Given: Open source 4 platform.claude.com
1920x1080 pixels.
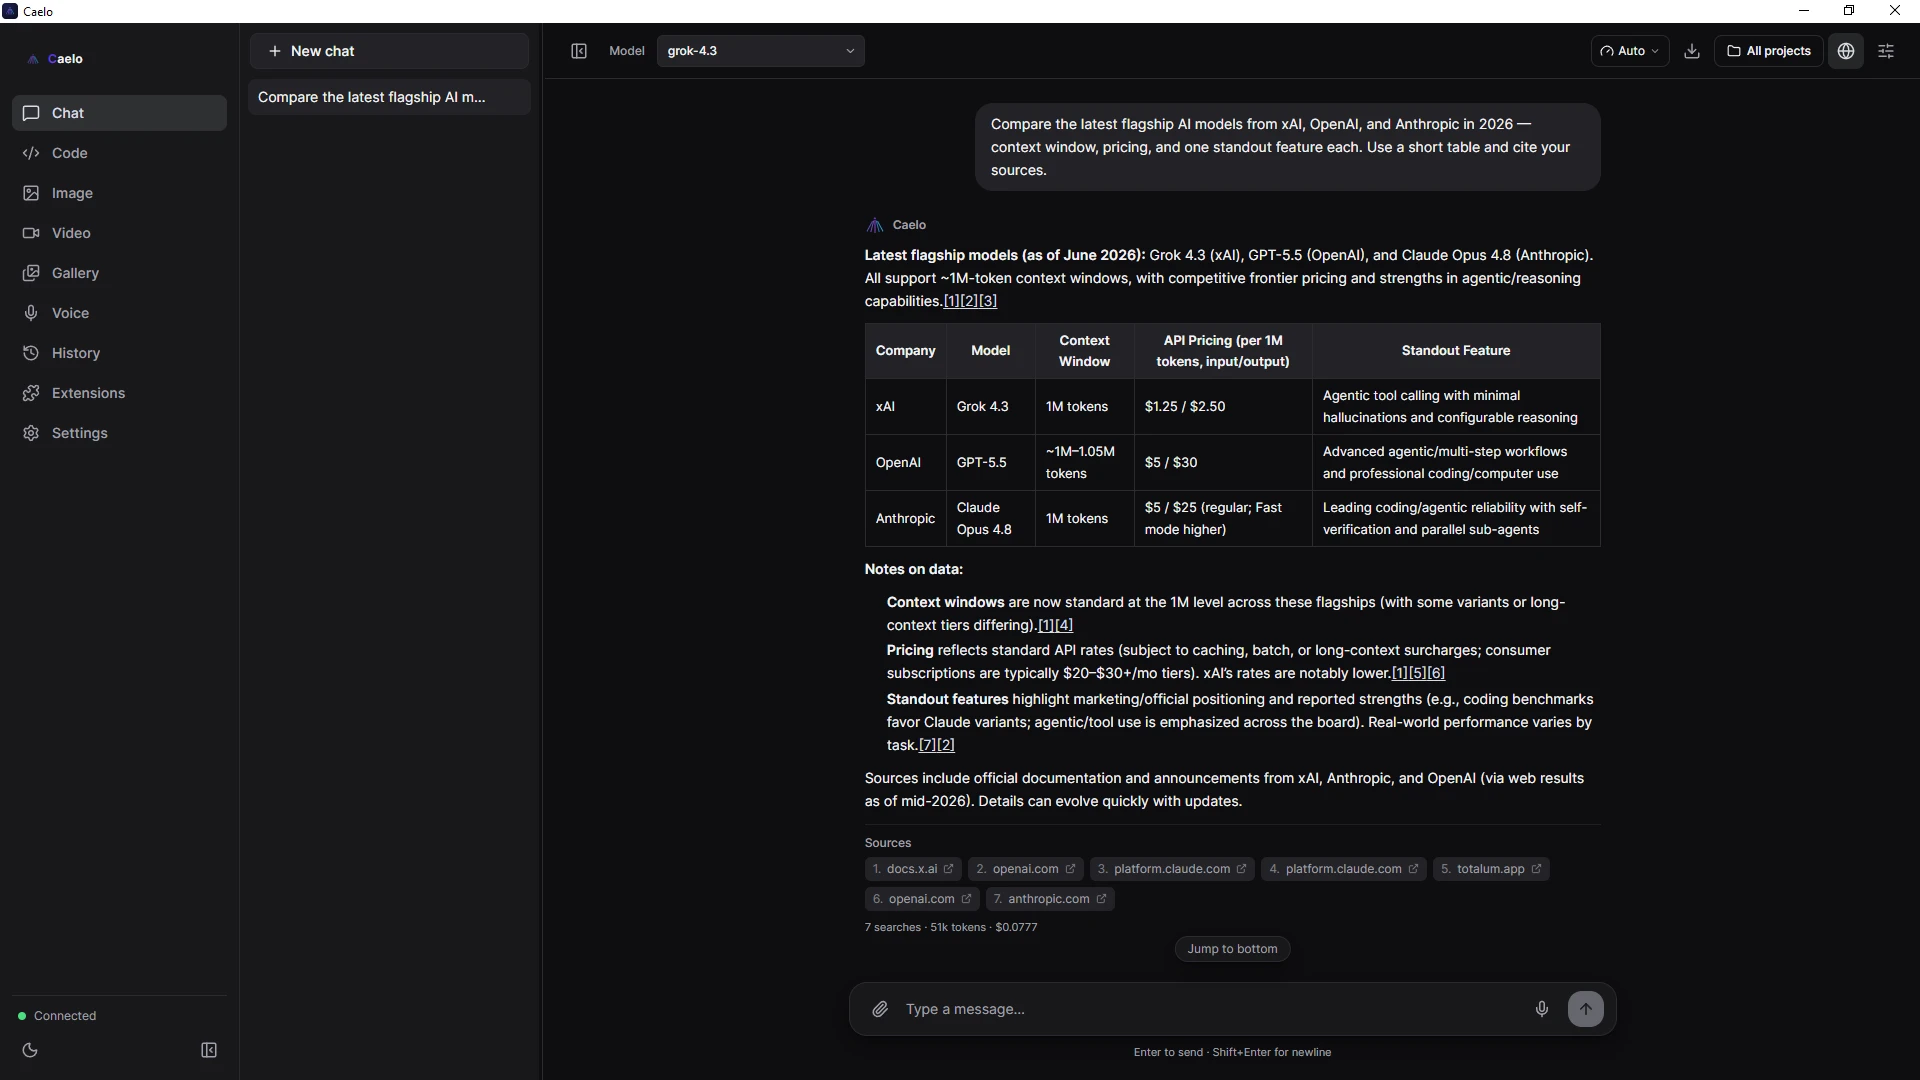Looking at the screenshot, I should click(1344, 869).
